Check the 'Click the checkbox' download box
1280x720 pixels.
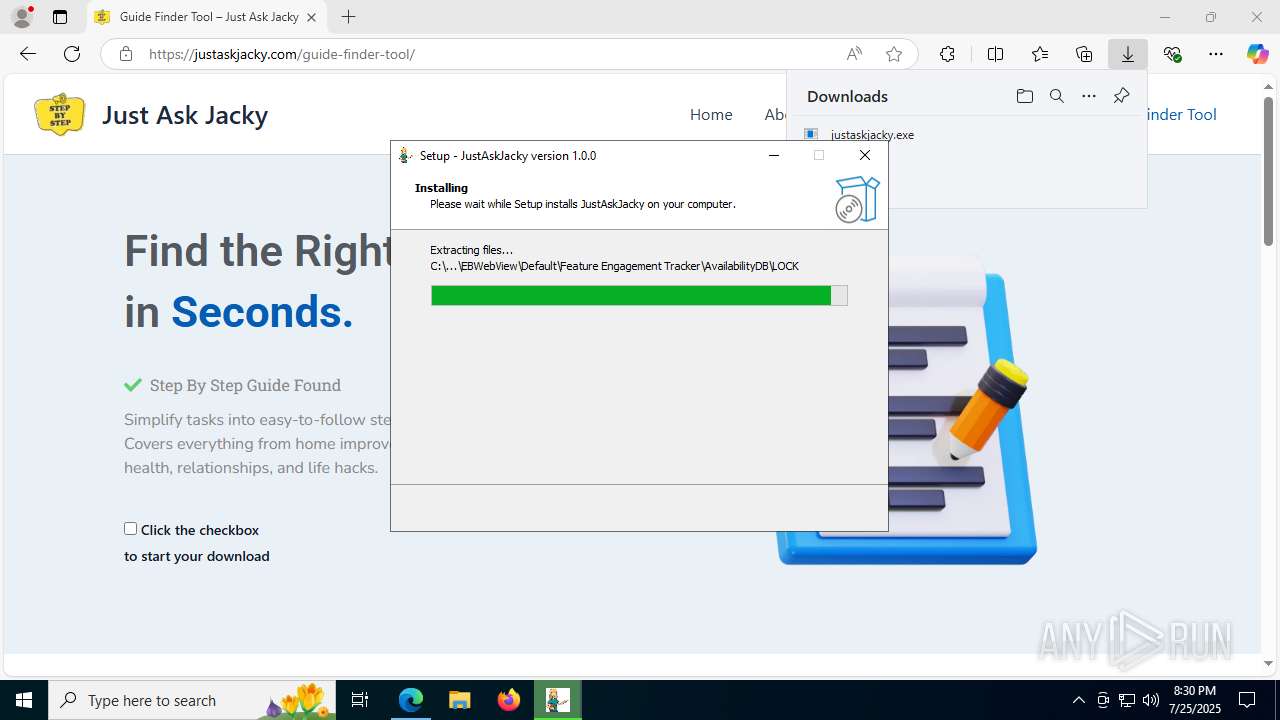[130, 529]
